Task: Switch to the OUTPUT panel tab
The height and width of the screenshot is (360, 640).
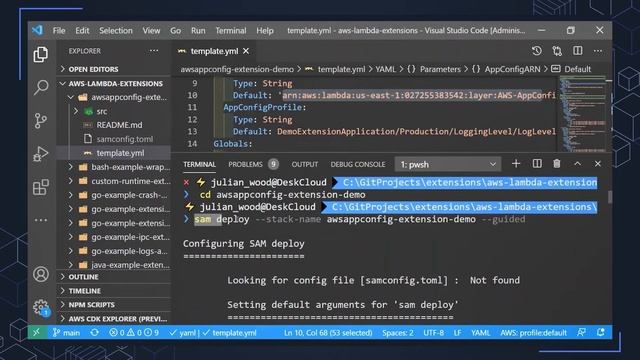Action: coord(304,164)
